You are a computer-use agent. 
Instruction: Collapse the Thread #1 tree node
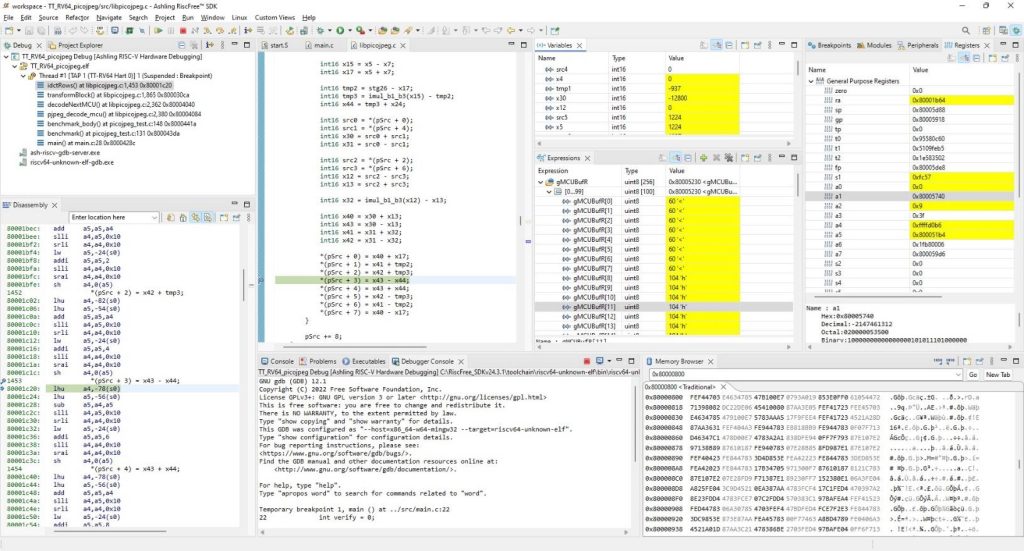pyautogui.click(x=24, y=76)
